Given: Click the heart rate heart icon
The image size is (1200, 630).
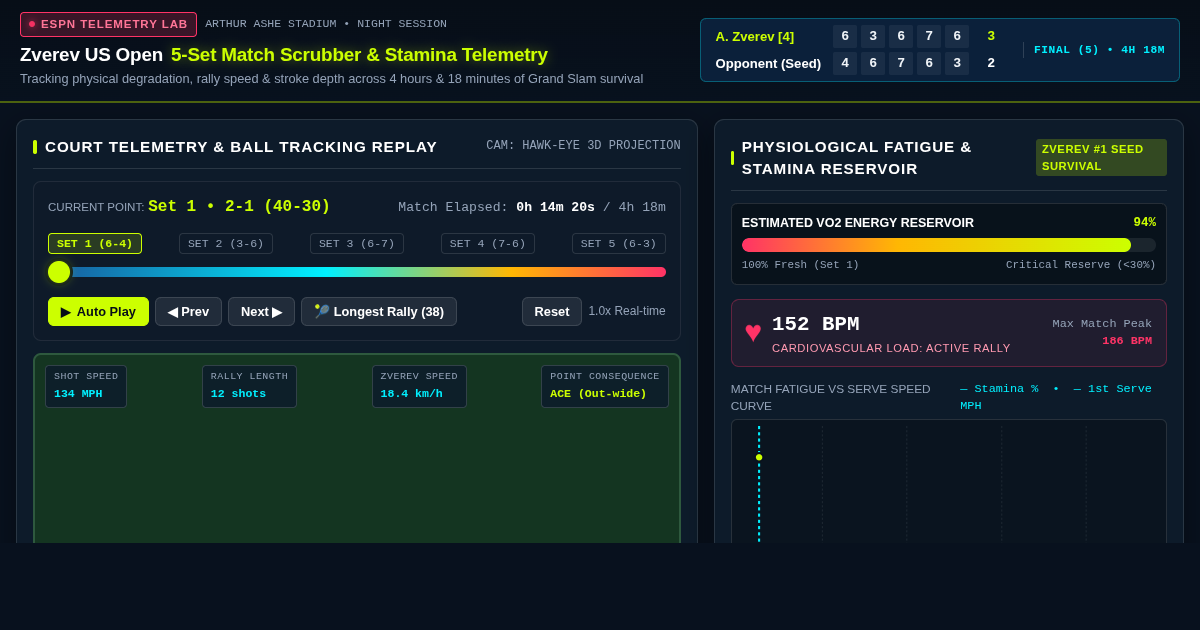Looking at the screenshot, I should (x=753, y=332).
